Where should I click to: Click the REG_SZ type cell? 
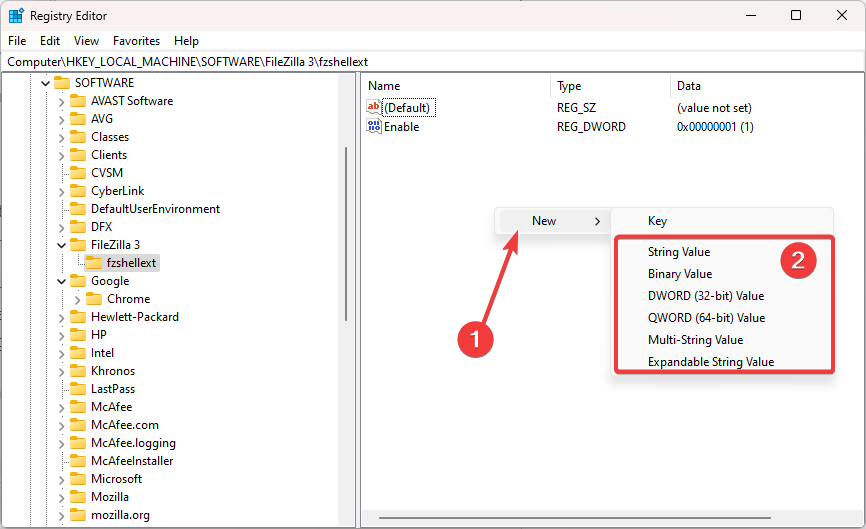click(x=576, y=108)
